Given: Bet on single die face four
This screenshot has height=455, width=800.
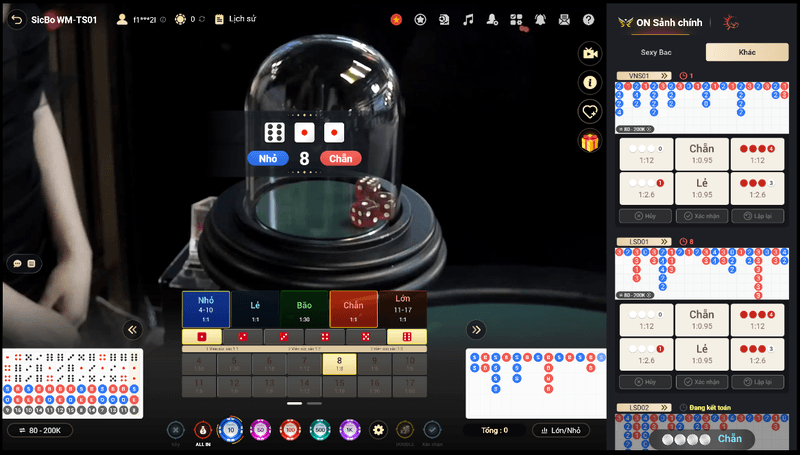Looking at the screenshot, I should (324, 337).
